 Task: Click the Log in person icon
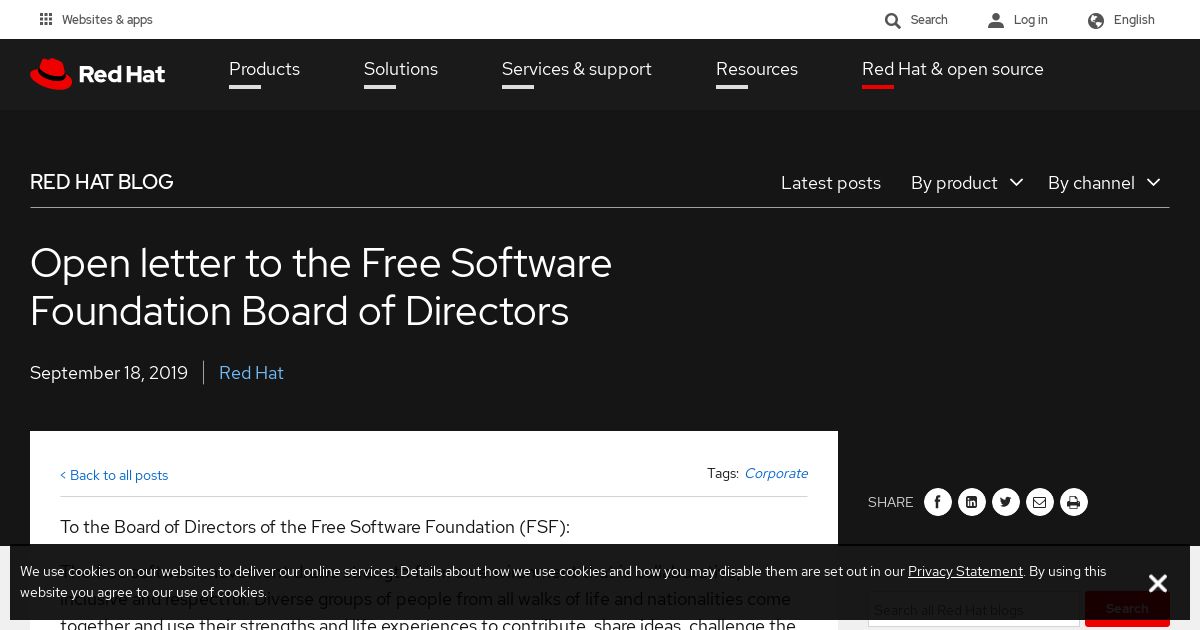tap(996, 20)
